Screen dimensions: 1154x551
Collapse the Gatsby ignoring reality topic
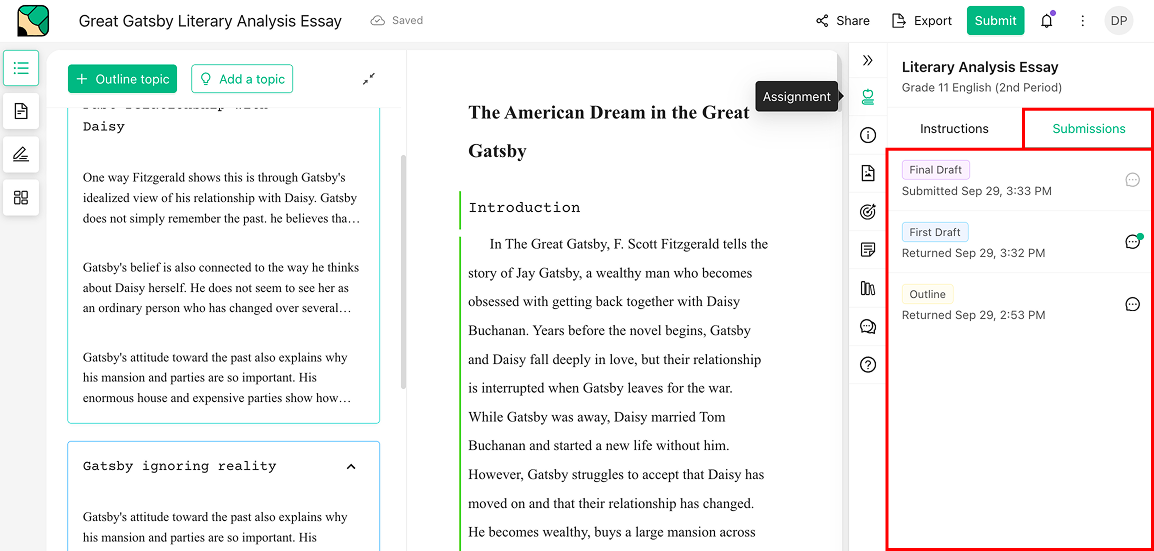coord(351,466)
